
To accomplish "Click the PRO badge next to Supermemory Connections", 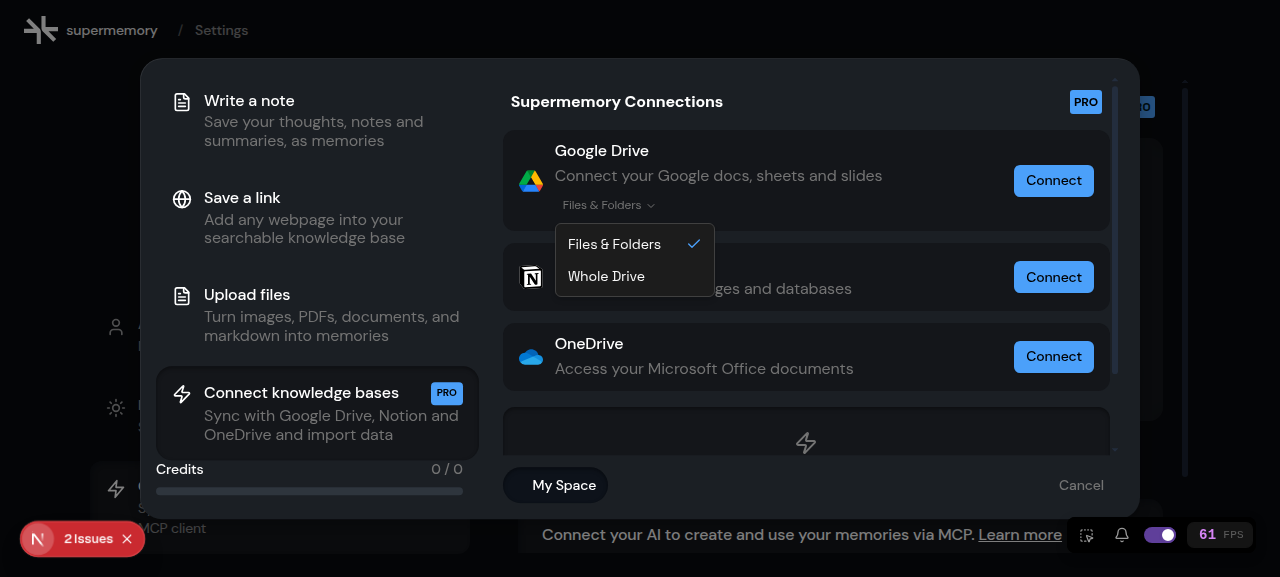I will click(x=1086, y=102).
